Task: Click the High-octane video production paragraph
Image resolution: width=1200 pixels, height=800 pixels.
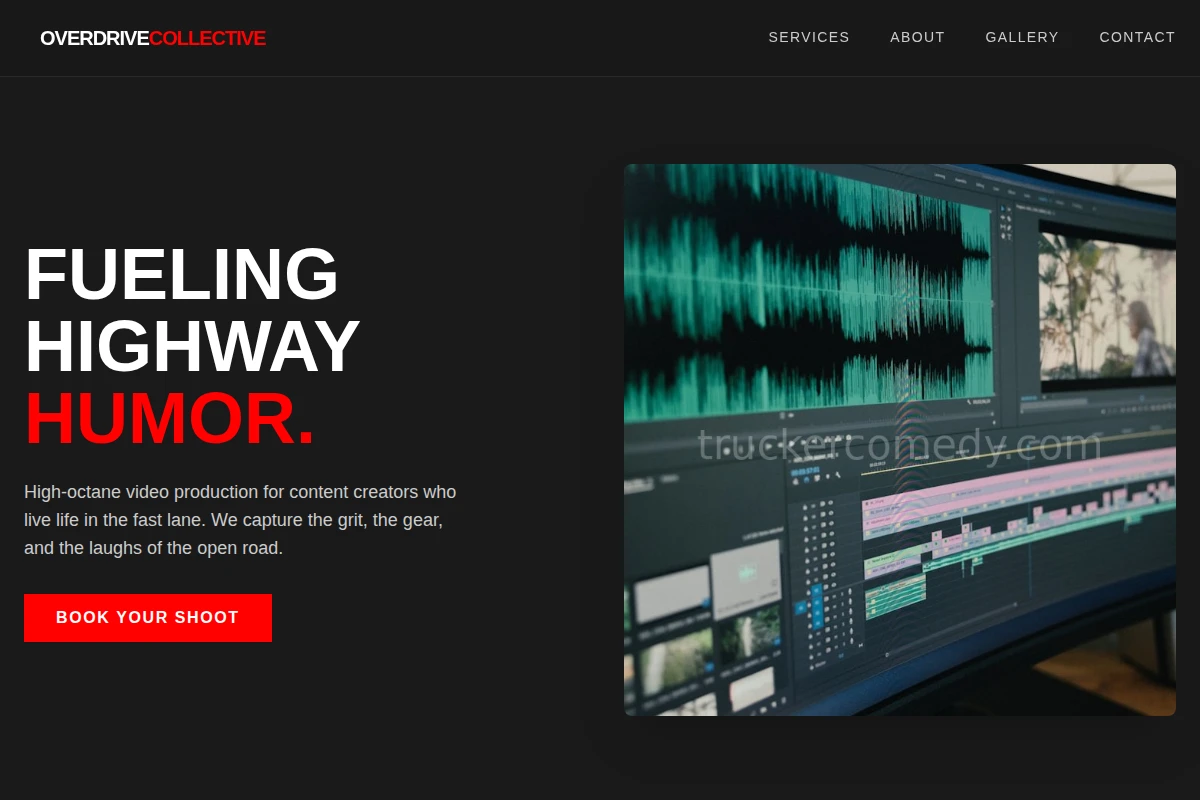Action: 240,520
